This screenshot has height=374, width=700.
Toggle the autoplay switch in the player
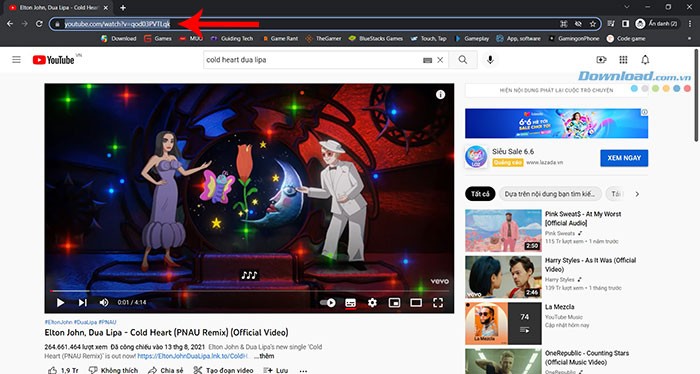(328, 303)
